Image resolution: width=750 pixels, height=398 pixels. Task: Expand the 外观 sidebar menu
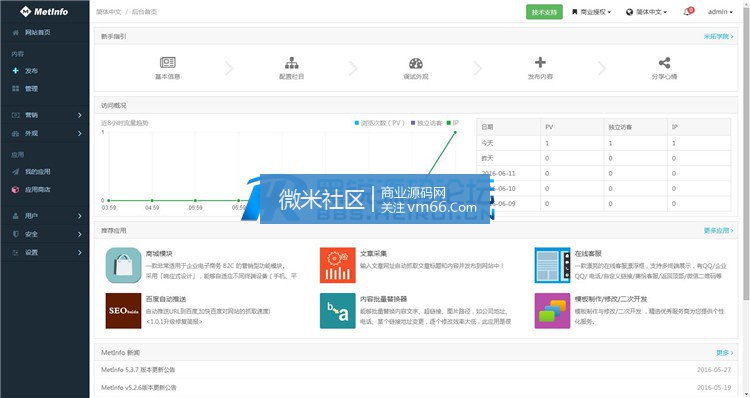click(x=44, y=133)
